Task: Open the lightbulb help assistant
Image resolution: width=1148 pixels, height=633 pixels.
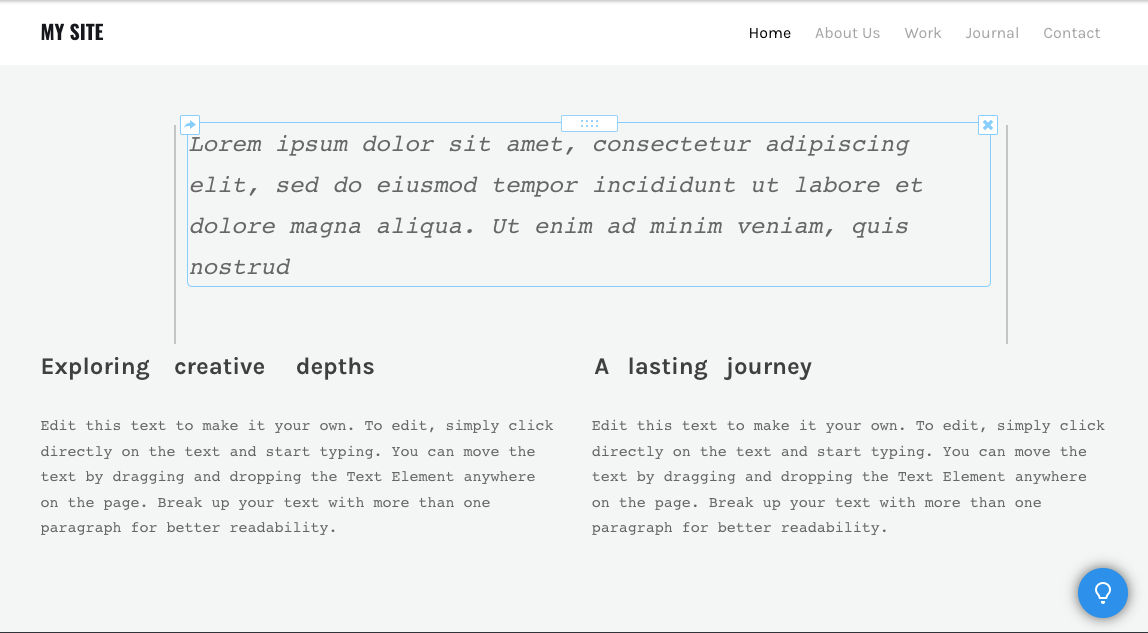Action: click(x=1103, y=593)
